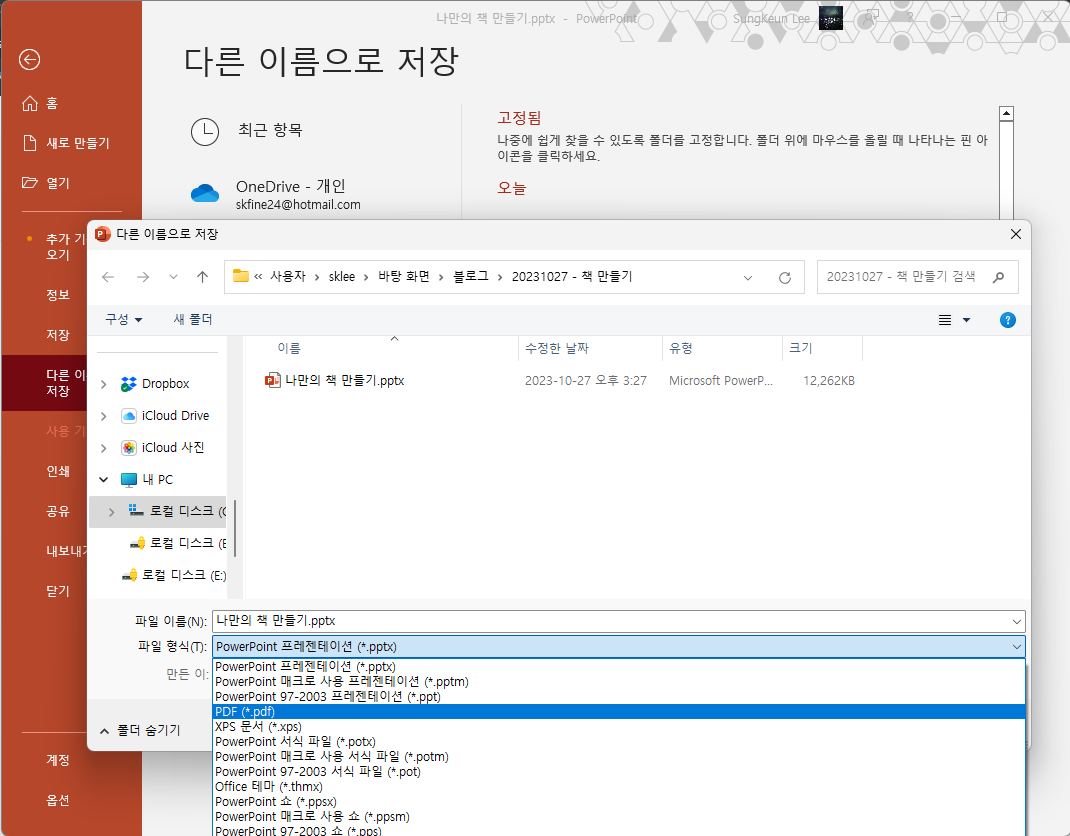Image resolution: width=1070 pixels, height=836 pixels.
Task: Select PowerPoint 쇼 (*.ppsx) format
Action: pos(619,802)
